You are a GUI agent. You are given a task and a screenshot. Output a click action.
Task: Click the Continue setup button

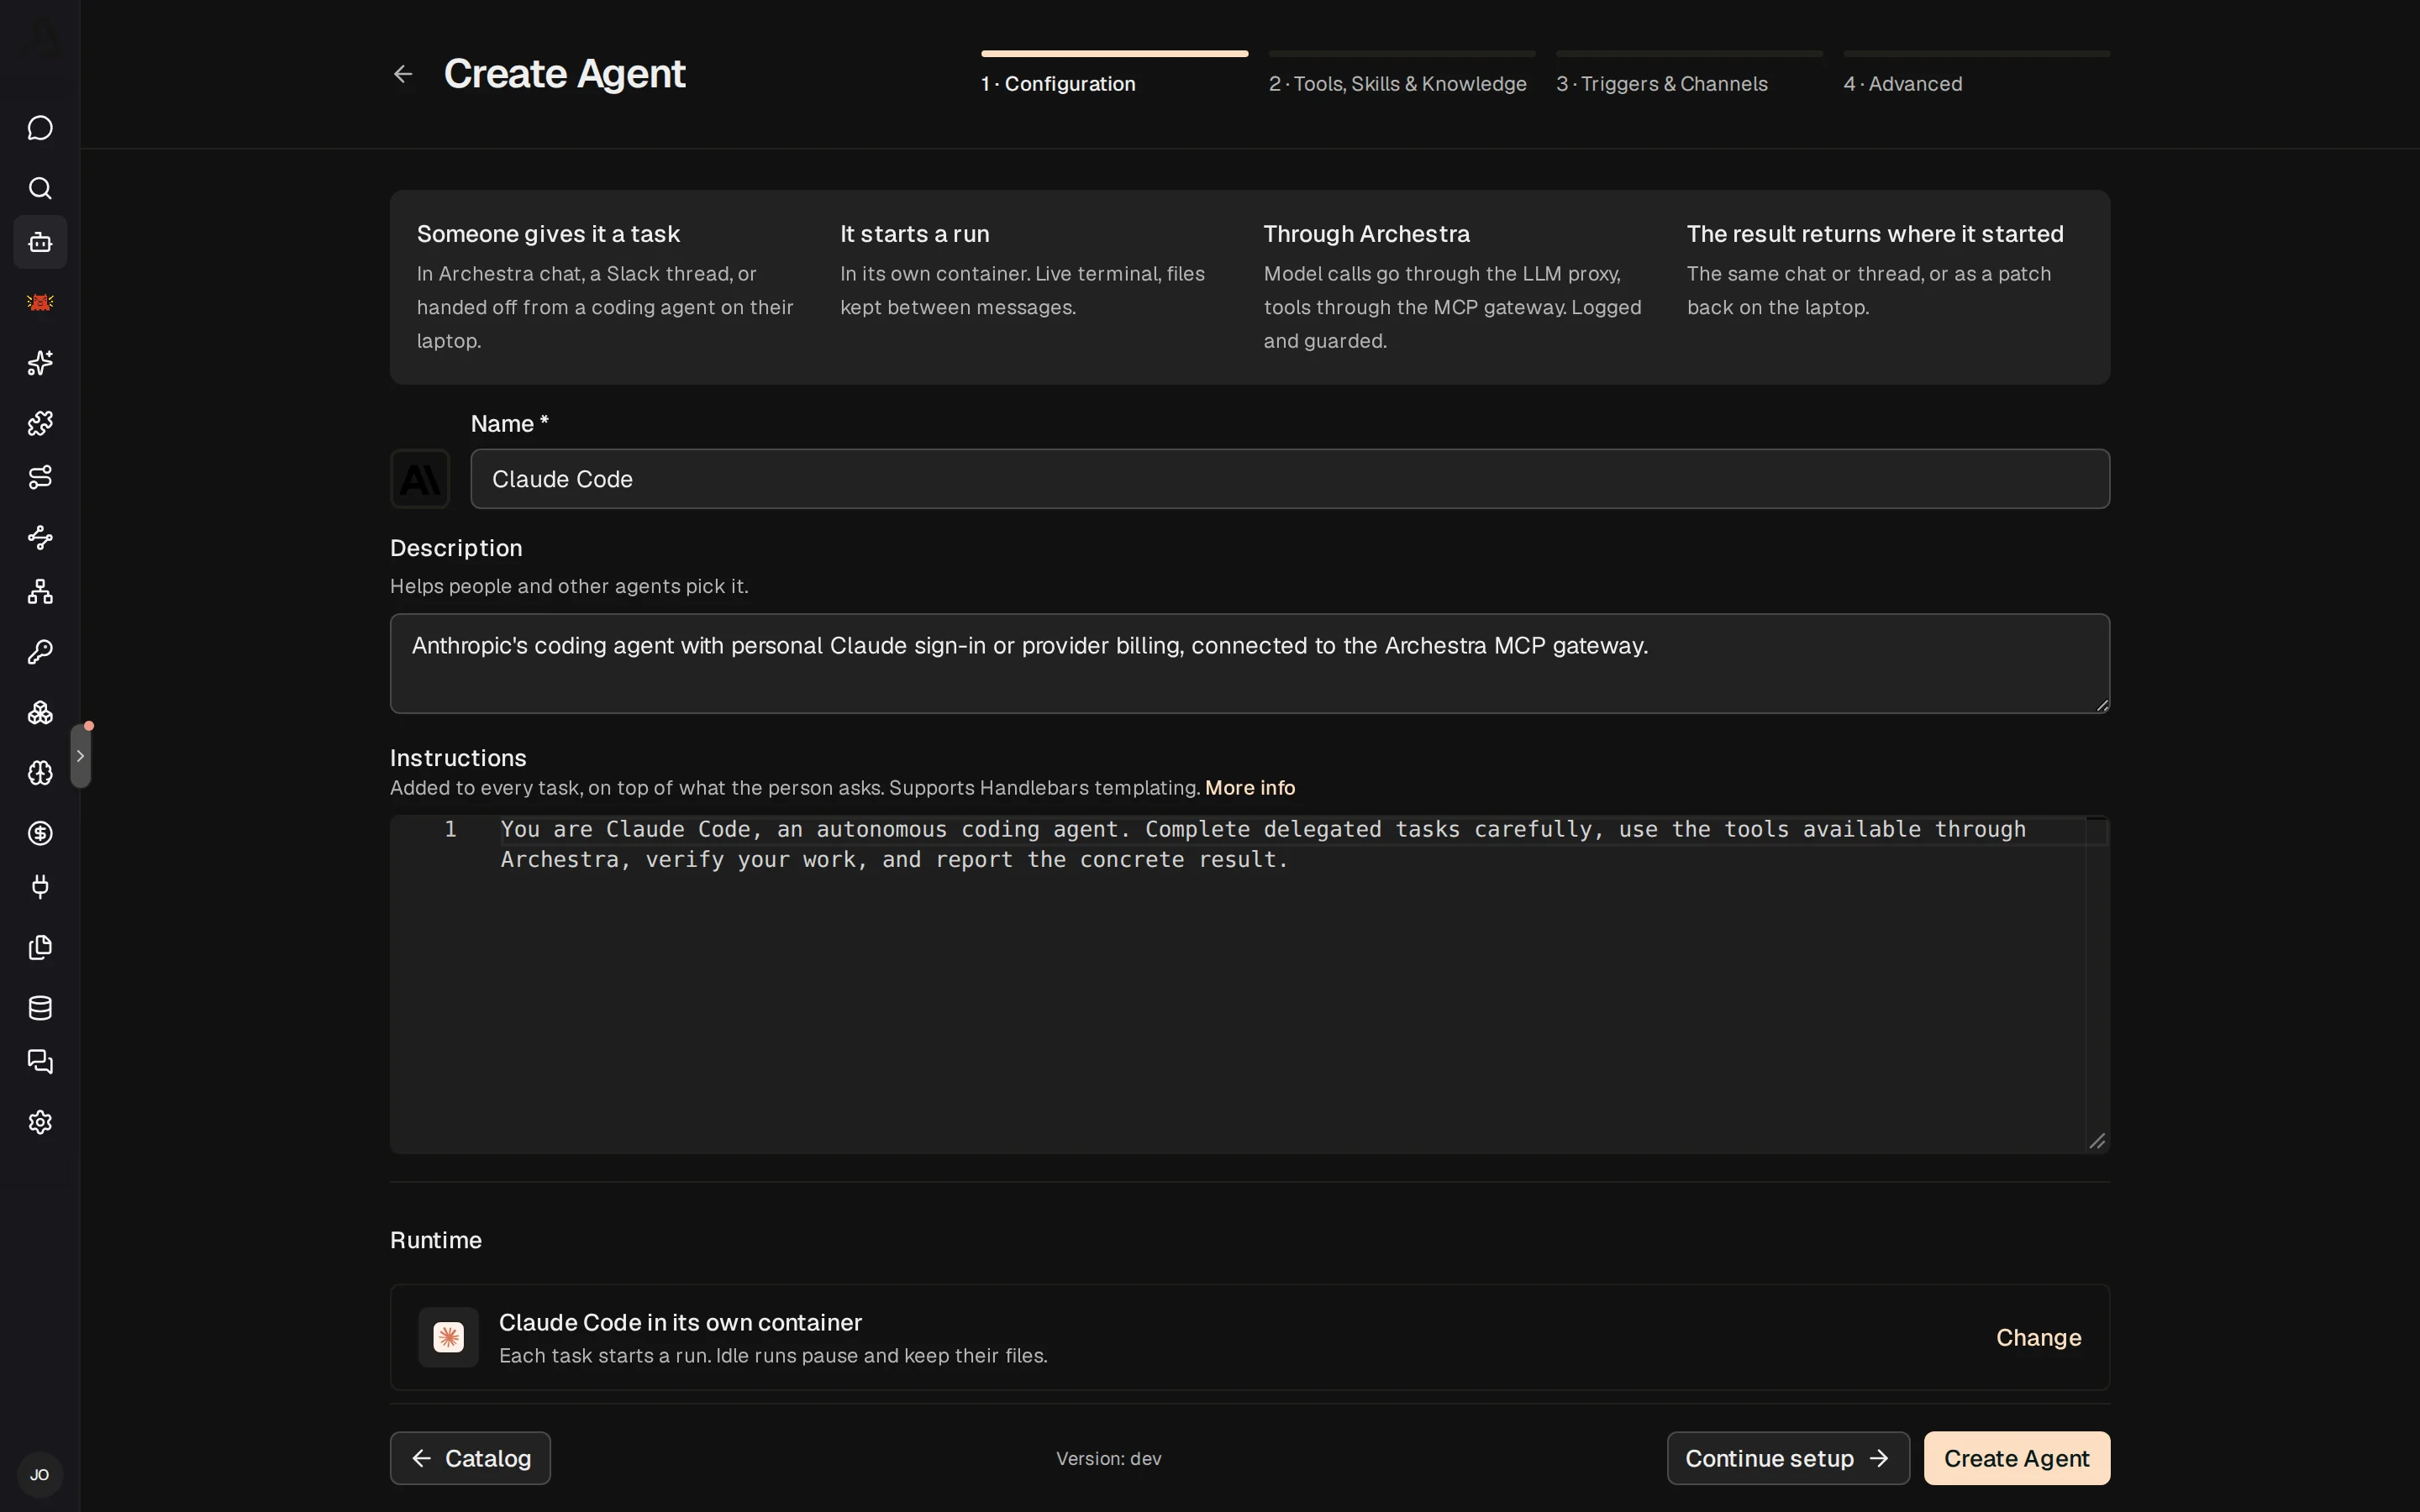click(x=1788, y=1458)
